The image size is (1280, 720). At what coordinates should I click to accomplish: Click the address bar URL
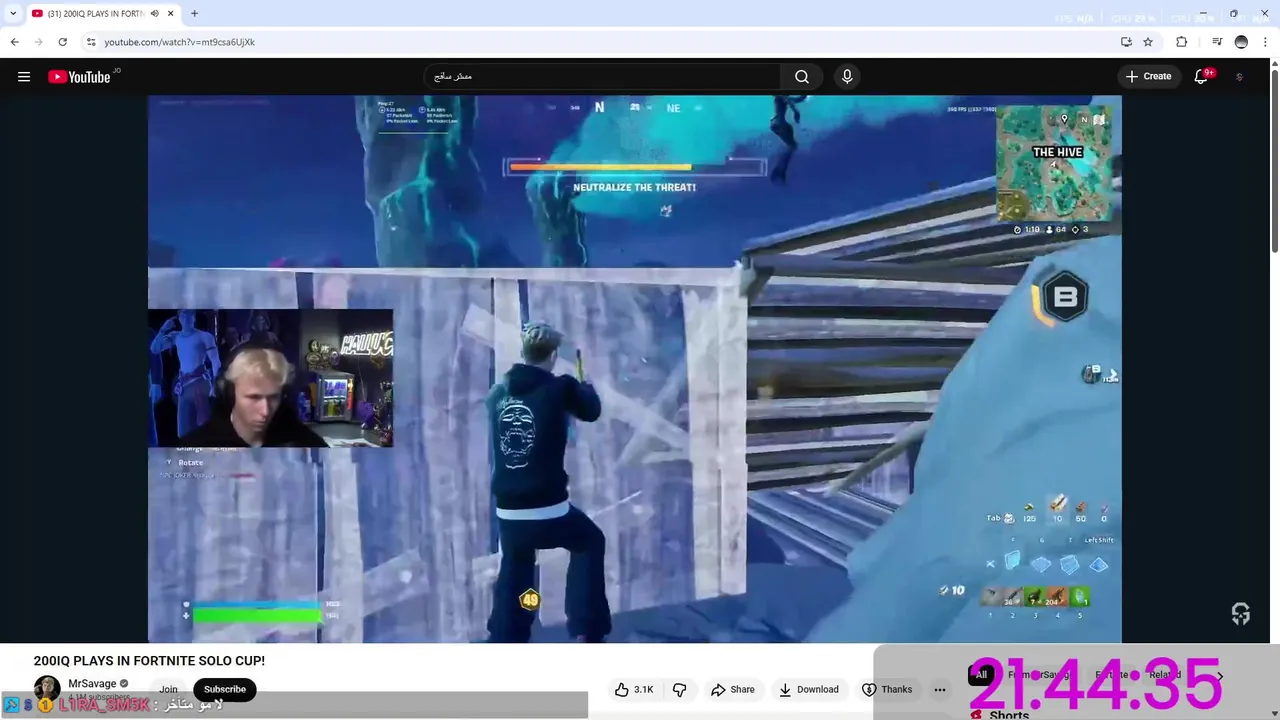coord(180,42)
